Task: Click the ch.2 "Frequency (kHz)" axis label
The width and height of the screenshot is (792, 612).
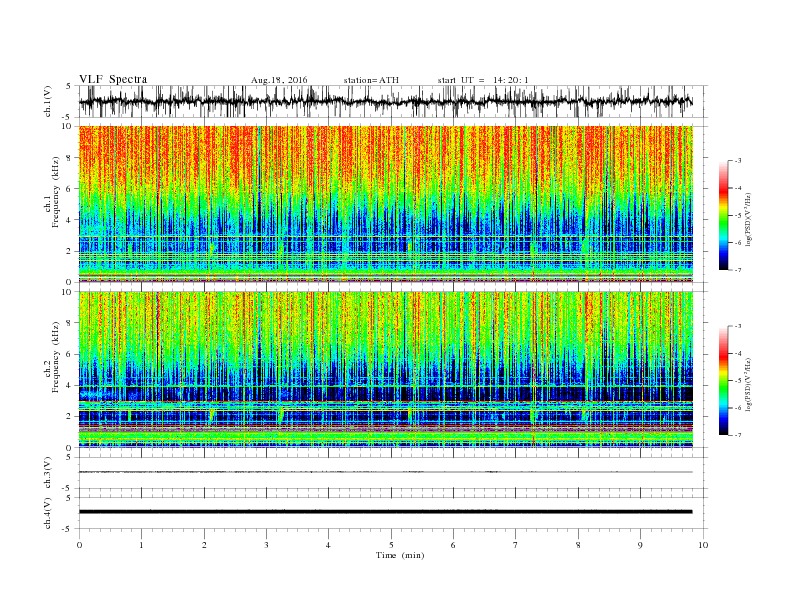Action: [x=56, y=358]
